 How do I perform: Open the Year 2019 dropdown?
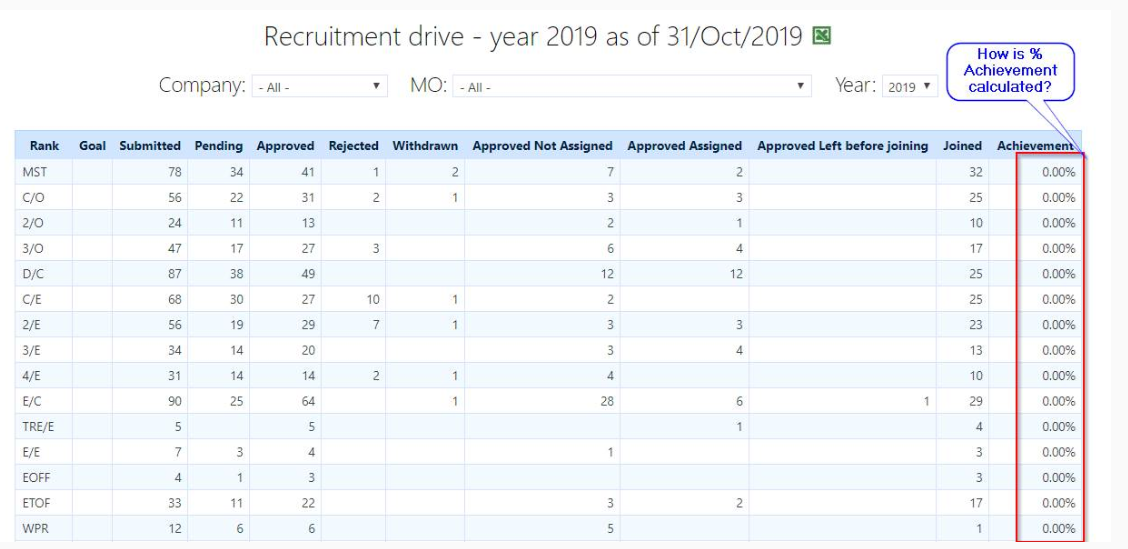point(910,86)
